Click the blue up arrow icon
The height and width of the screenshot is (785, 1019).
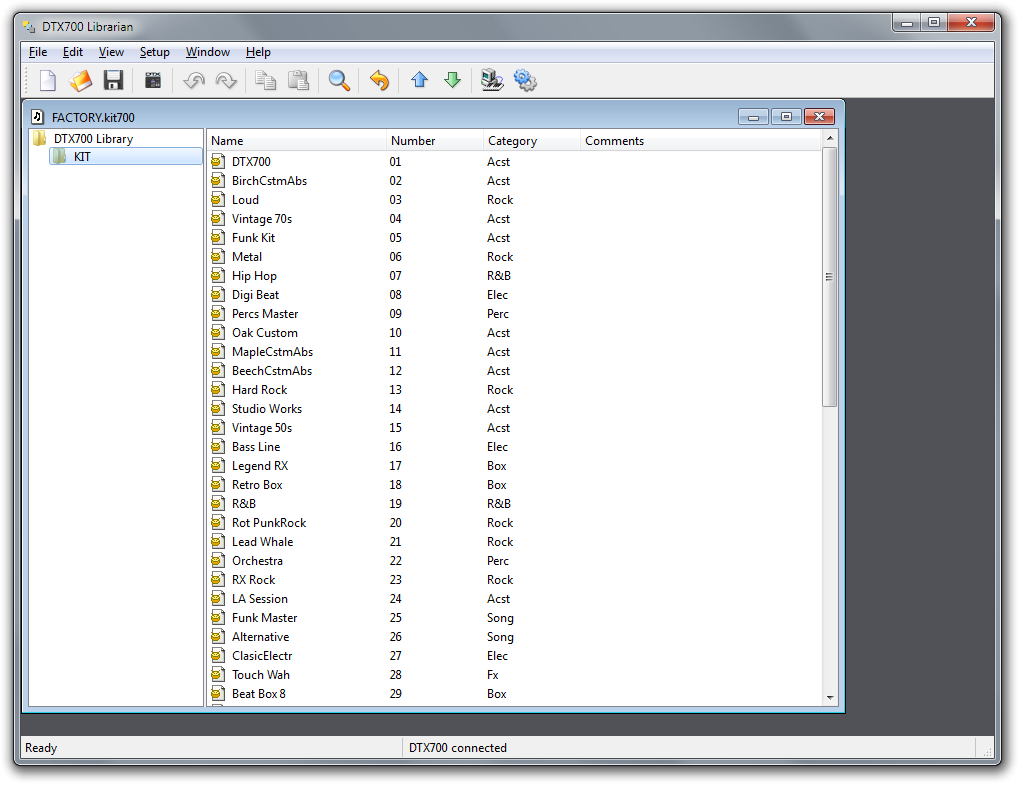pos(419,81)
